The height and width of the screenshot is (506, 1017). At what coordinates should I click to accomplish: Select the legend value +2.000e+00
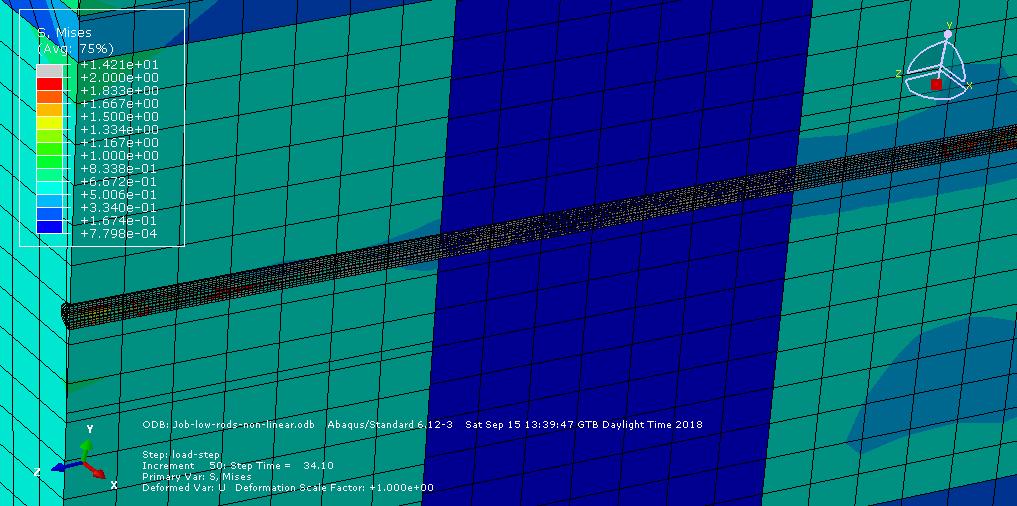pos(119,78)
